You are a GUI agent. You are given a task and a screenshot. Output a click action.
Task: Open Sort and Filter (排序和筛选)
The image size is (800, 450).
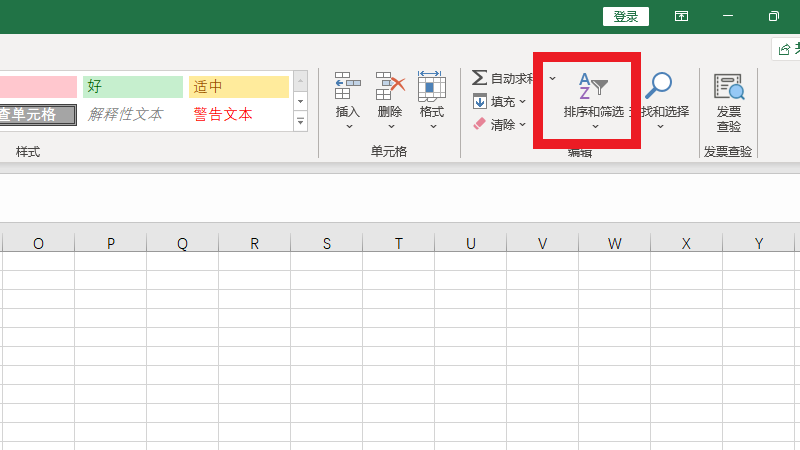pyautogui.click(x=593, y=89)
